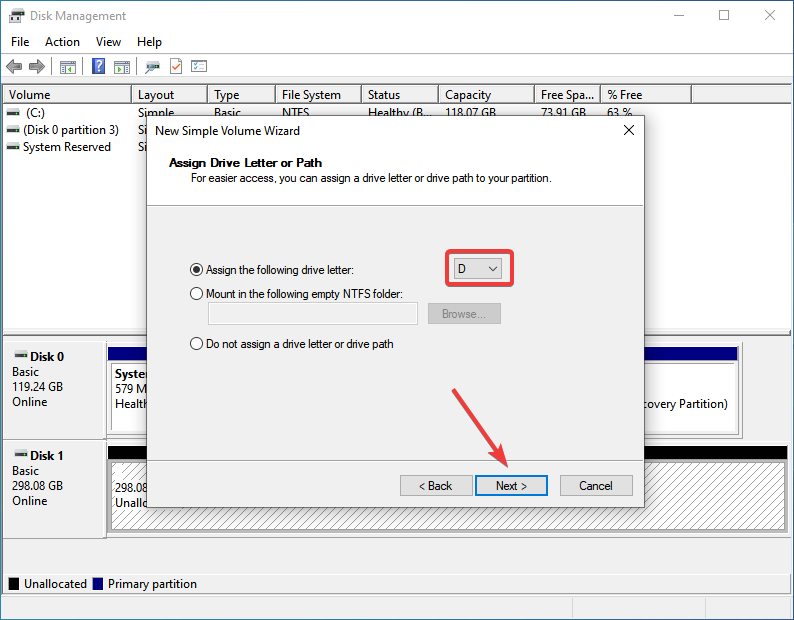The image size is (794, 620).
Task: Sort by File System column header
Action: pyautogui.click(x=319, y=95)
